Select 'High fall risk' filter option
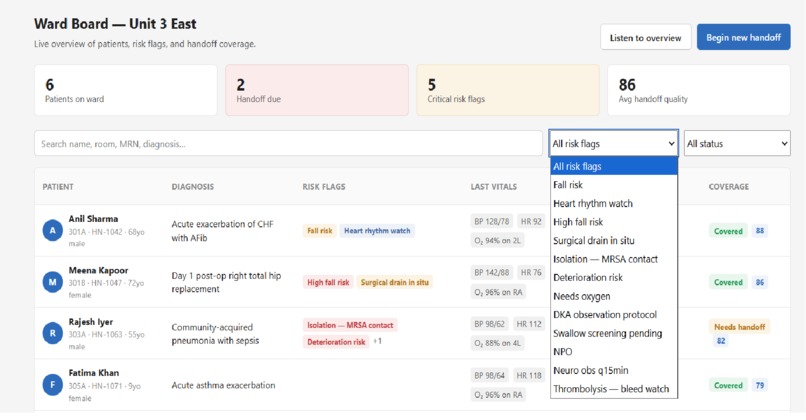Viewport: 806px width, 420px height. (x=614, y=222)
